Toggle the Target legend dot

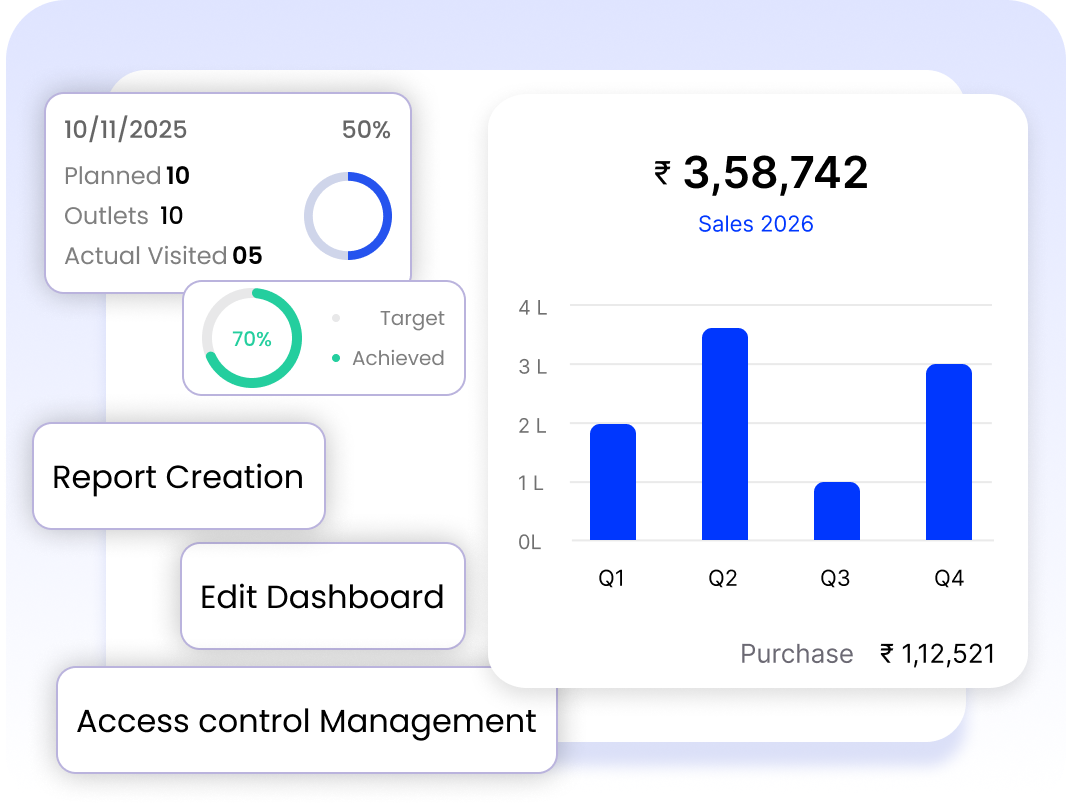point(336,318)
